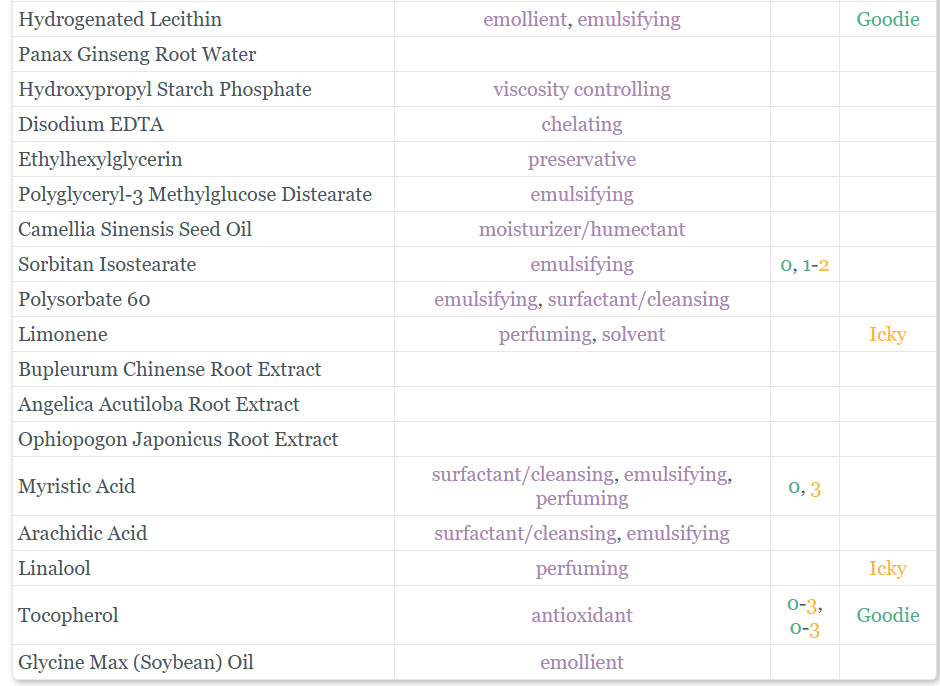The image size is (940, 686).
Task: Select the antioxidant link for Tocopherol
Action: pos(582,615)
